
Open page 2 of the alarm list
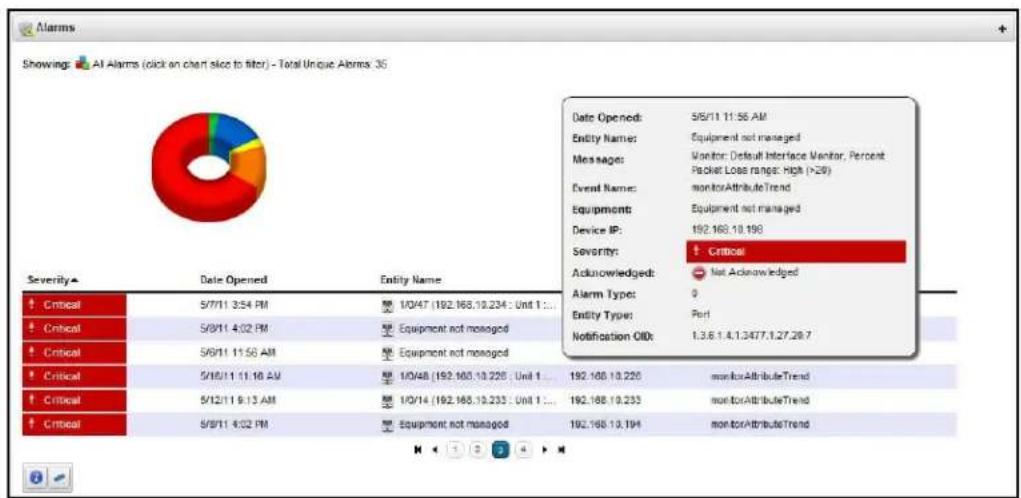pyautogui.click(x=477, y=449)
